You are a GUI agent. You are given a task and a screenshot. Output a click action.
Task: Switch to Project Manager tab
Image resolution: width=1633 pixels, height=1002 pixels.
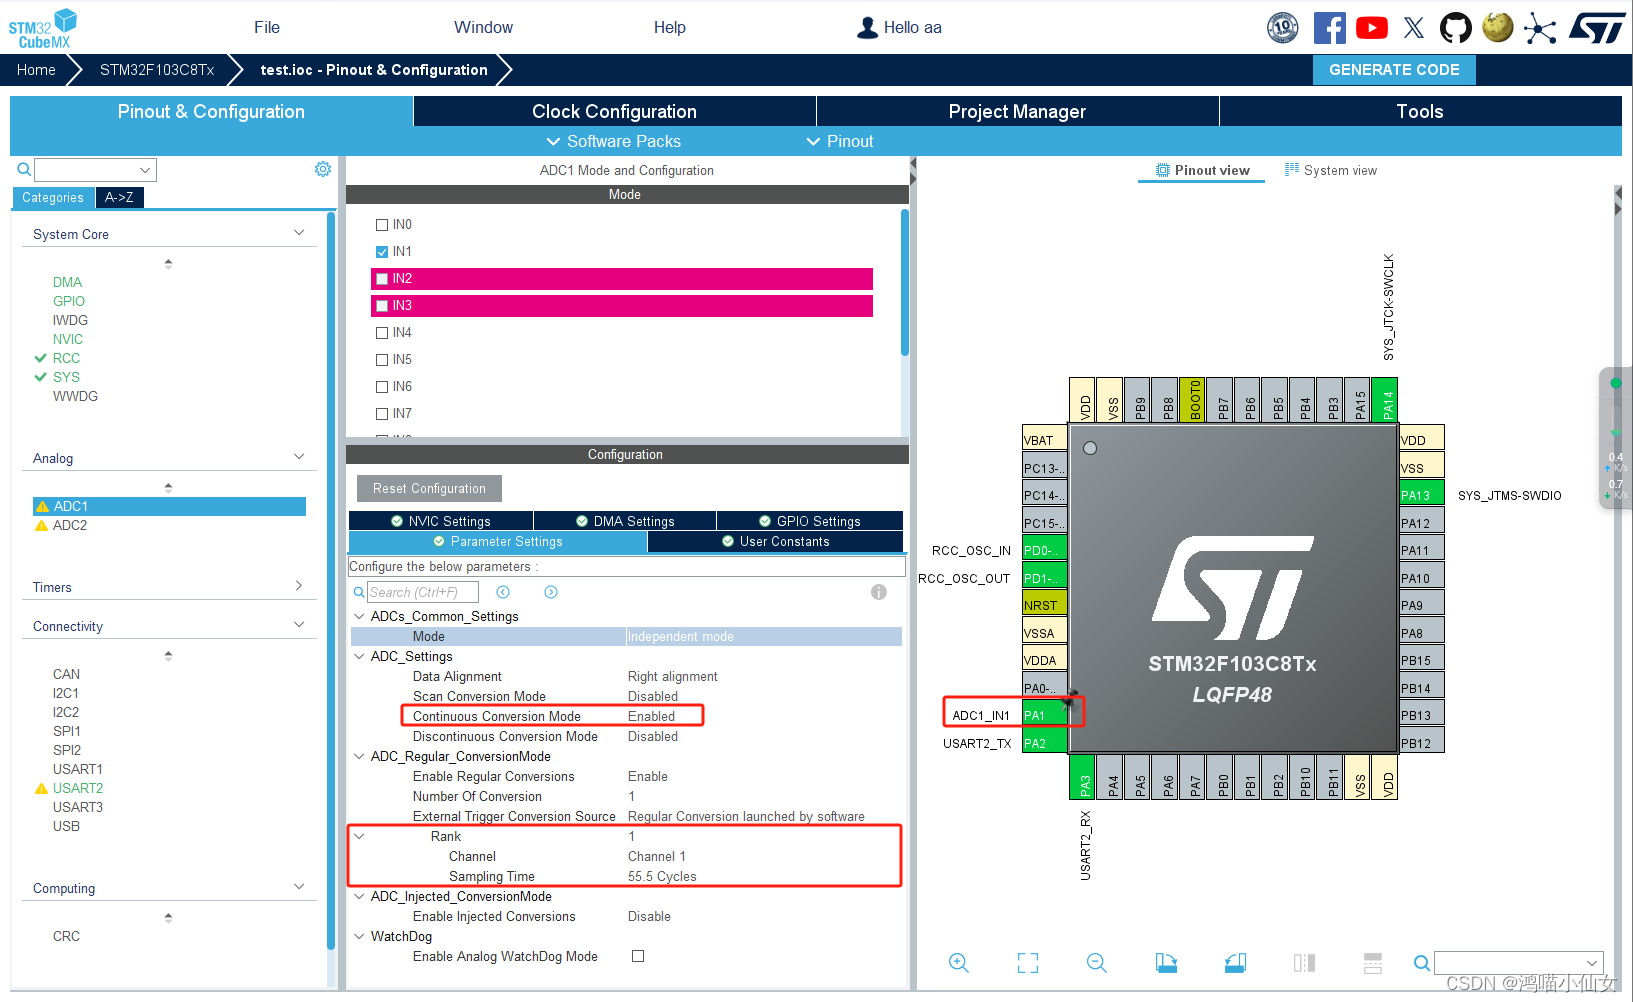coord(1017,111)
